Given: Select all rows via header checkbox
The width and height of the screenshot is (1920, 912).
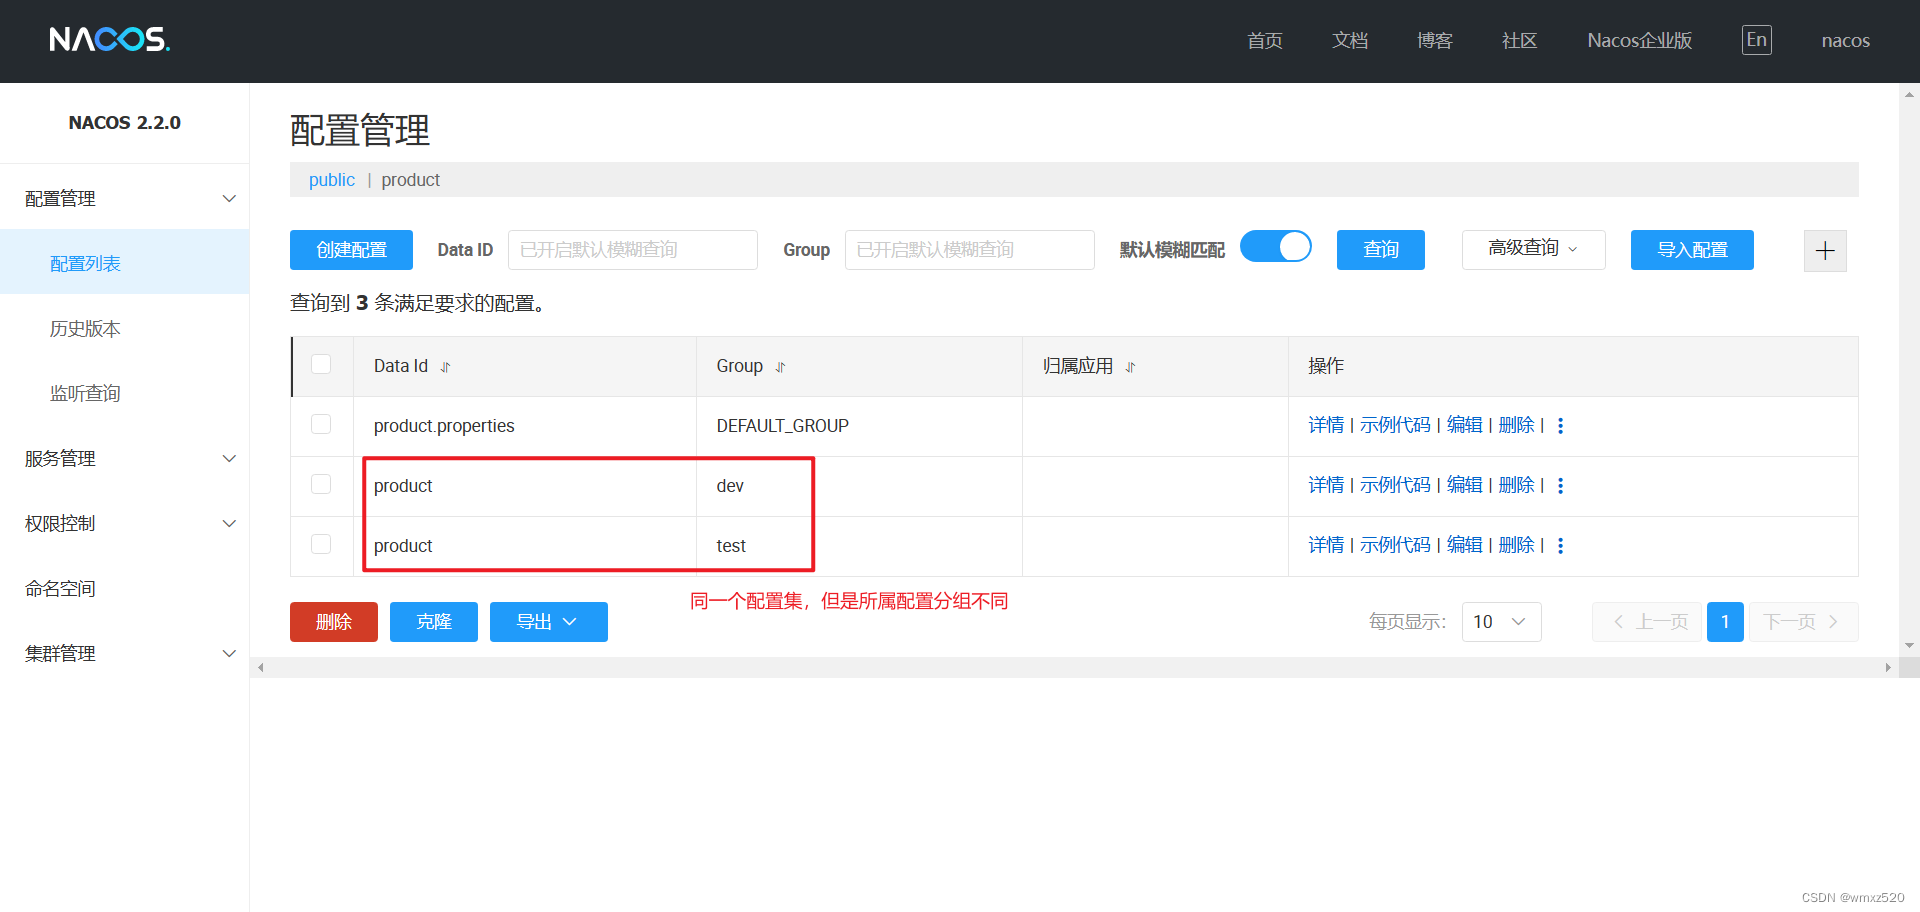Looking at the screenshot, I should (321, 364).
